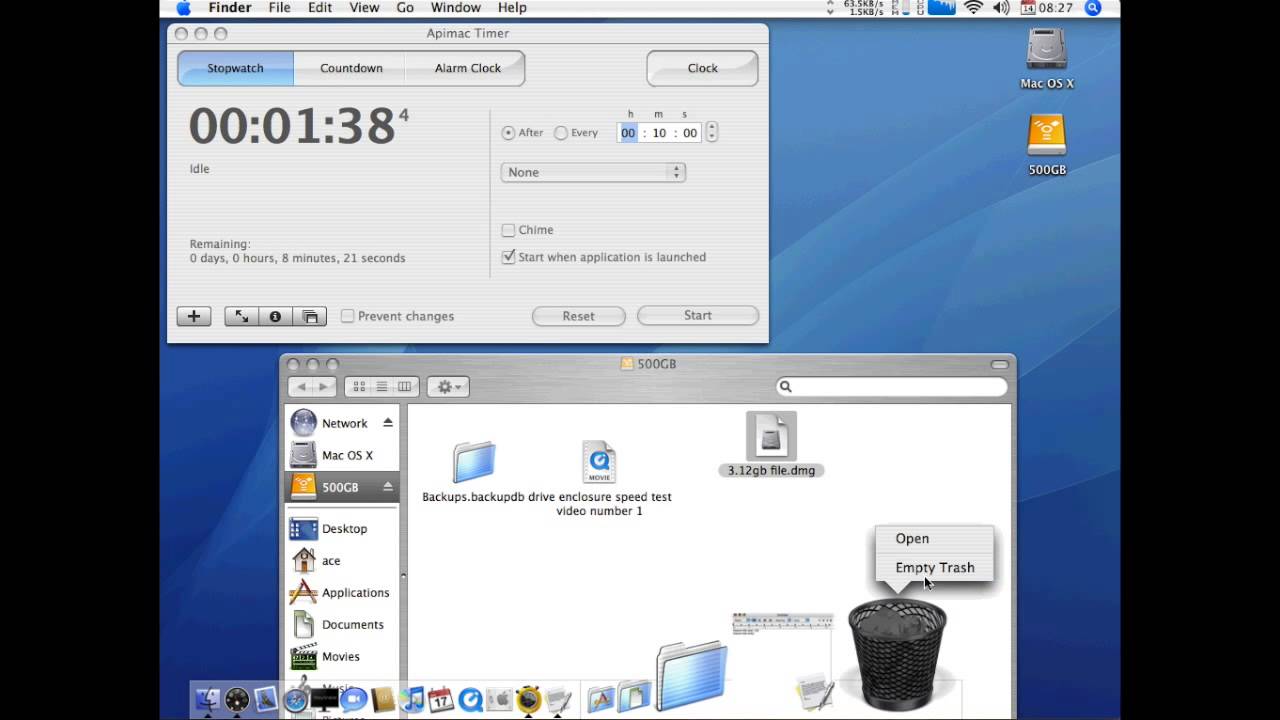The image size is (1280, 720).
Task: Click the Mac OS X drive on desktop
Action: [1047, 49]
